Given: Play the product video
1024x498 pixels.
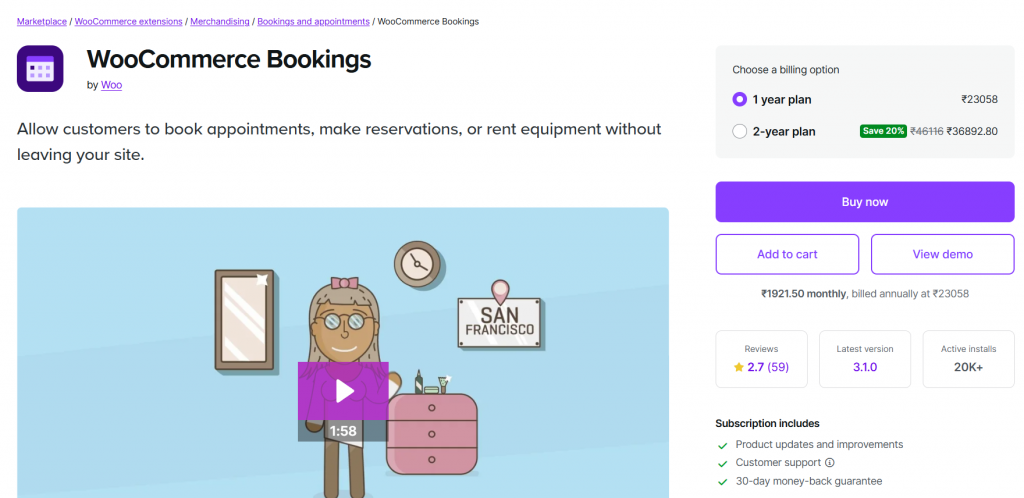Looking at the screenshot, I should point(344,391).
